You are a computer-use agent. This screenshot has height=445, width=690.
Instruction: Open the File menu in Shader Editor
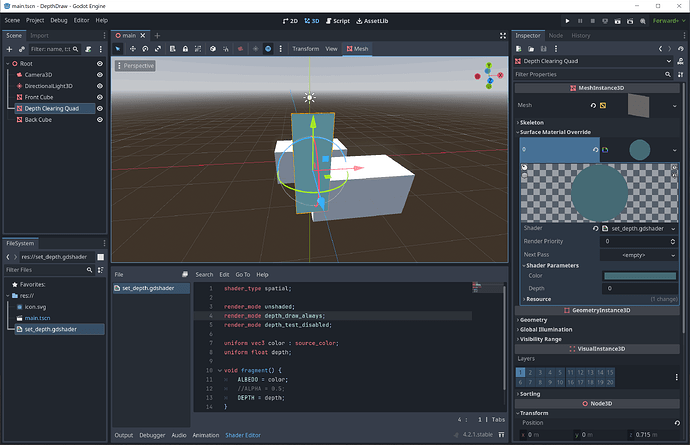coord(119,275)
